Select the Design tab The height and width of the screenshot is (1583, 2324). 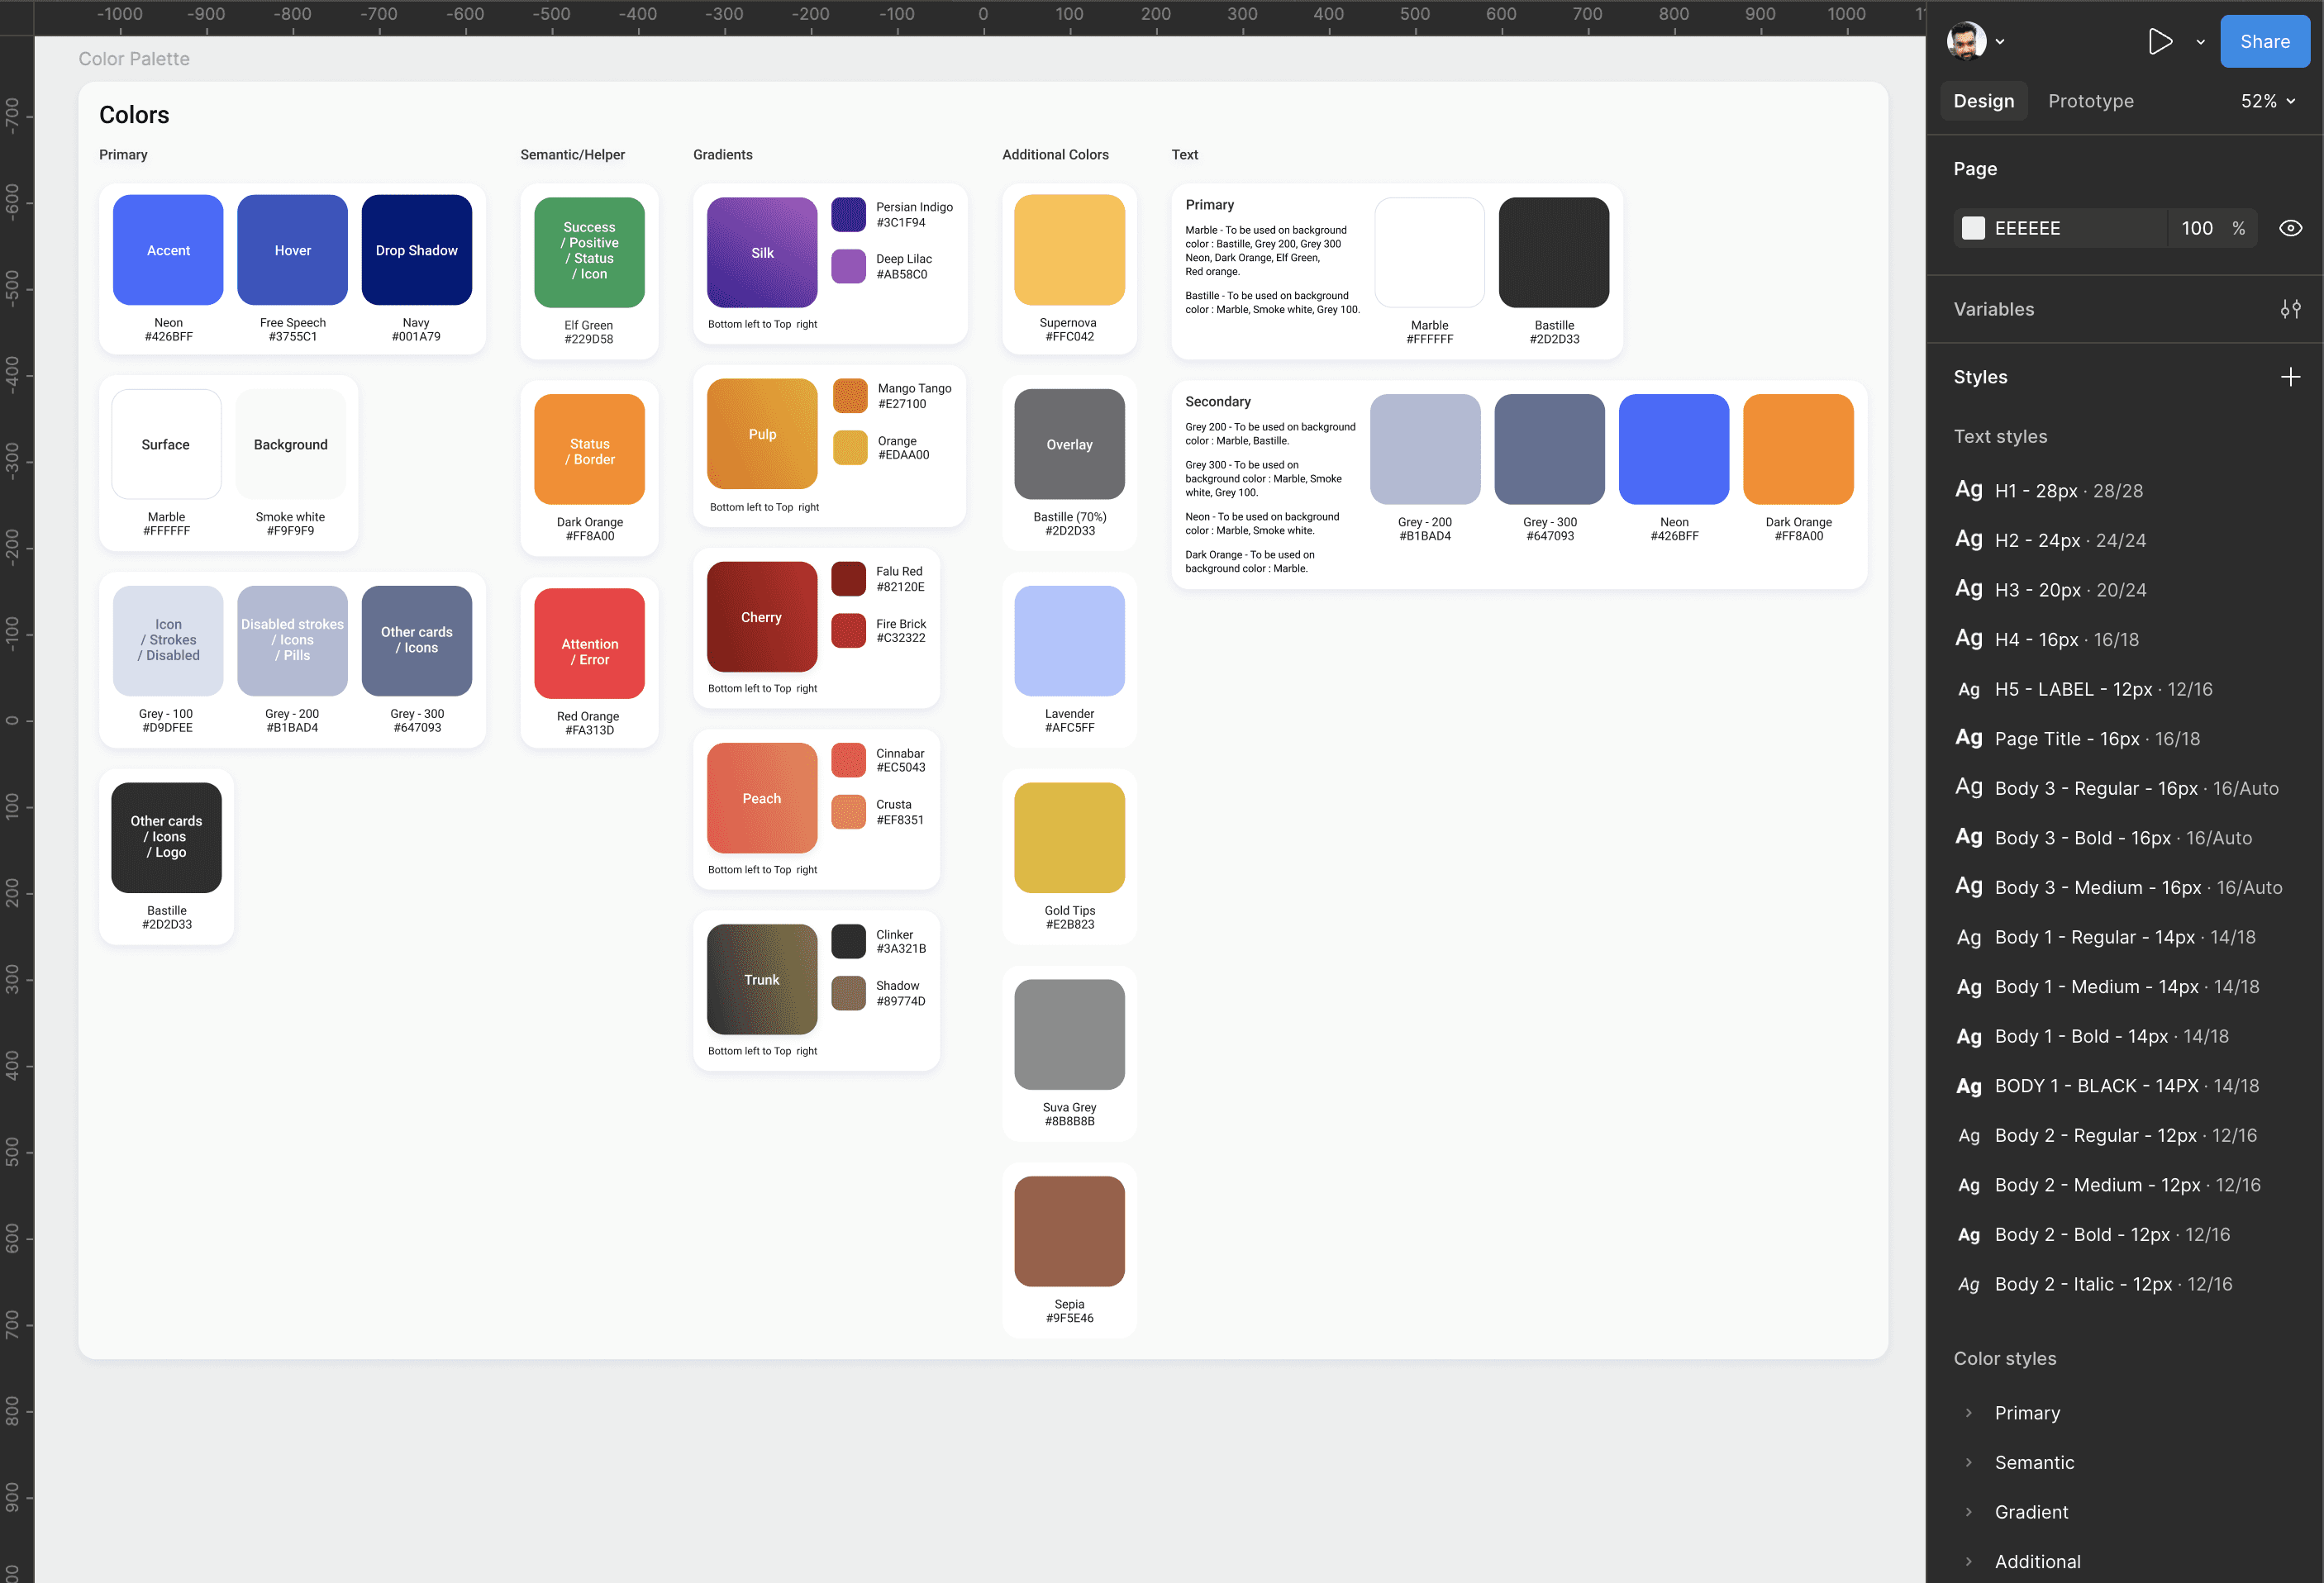(x=1983, y=101)
